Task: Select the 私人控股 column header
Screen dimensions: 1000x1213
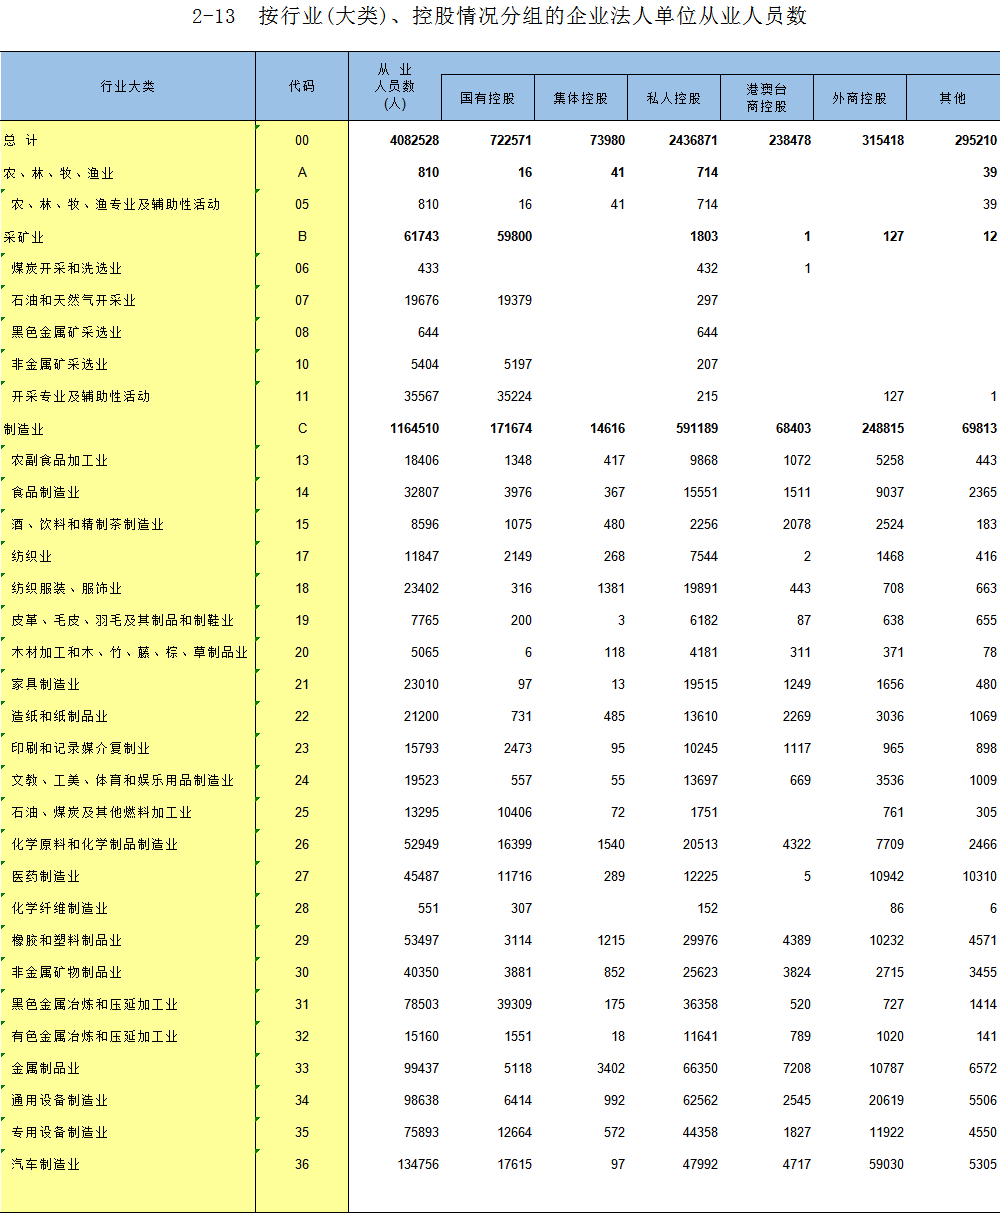Action: pos(674,99)
